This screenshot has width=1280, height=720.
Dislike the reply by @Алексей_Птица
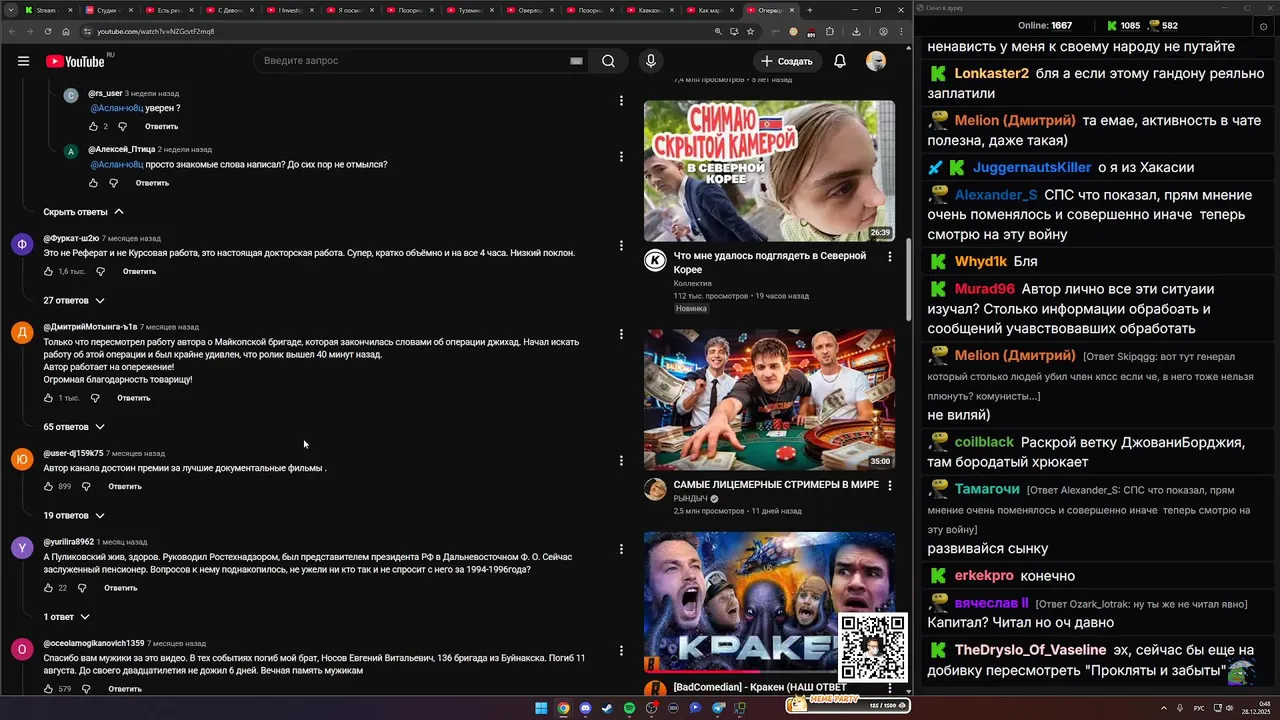[113, 183]
